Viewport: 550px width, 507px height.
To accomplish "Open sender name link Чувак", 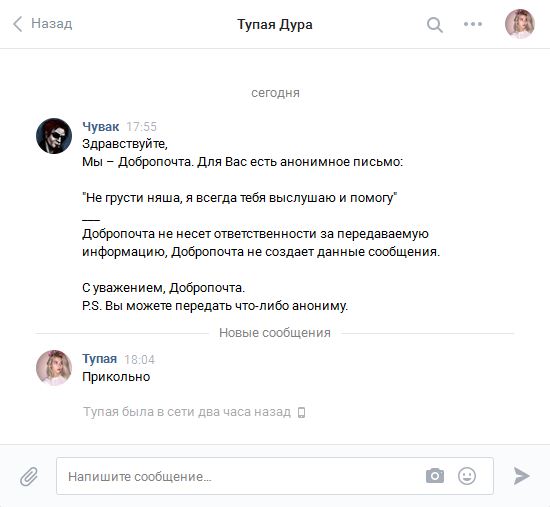I will [x=101, y=127].
